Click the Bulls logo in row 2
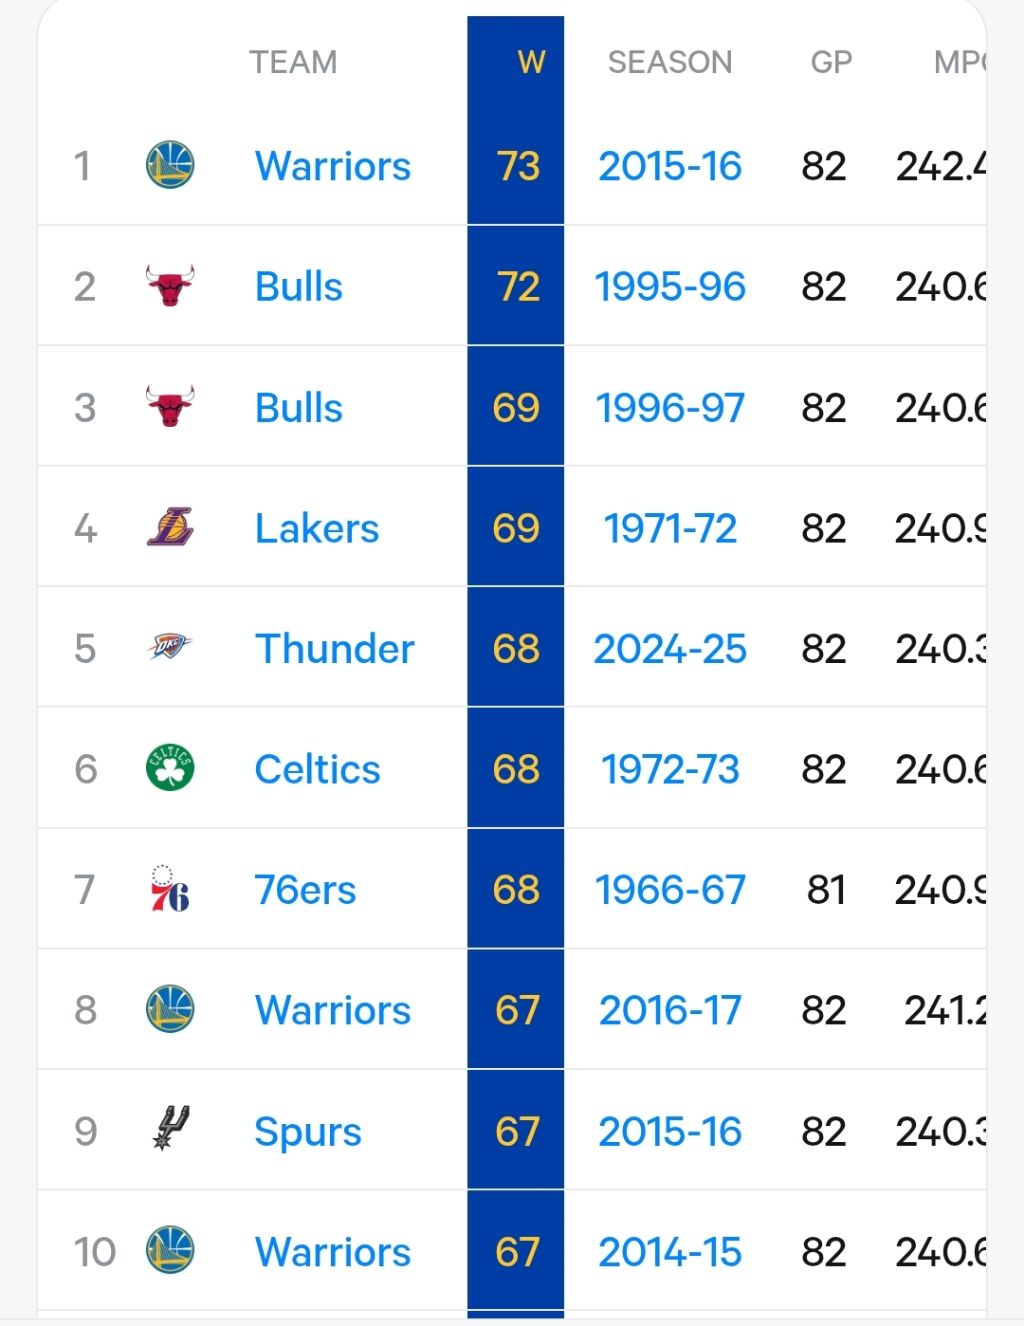Image resolution: width=1024 pixels, height=1326 pixels. click(170, 287)
